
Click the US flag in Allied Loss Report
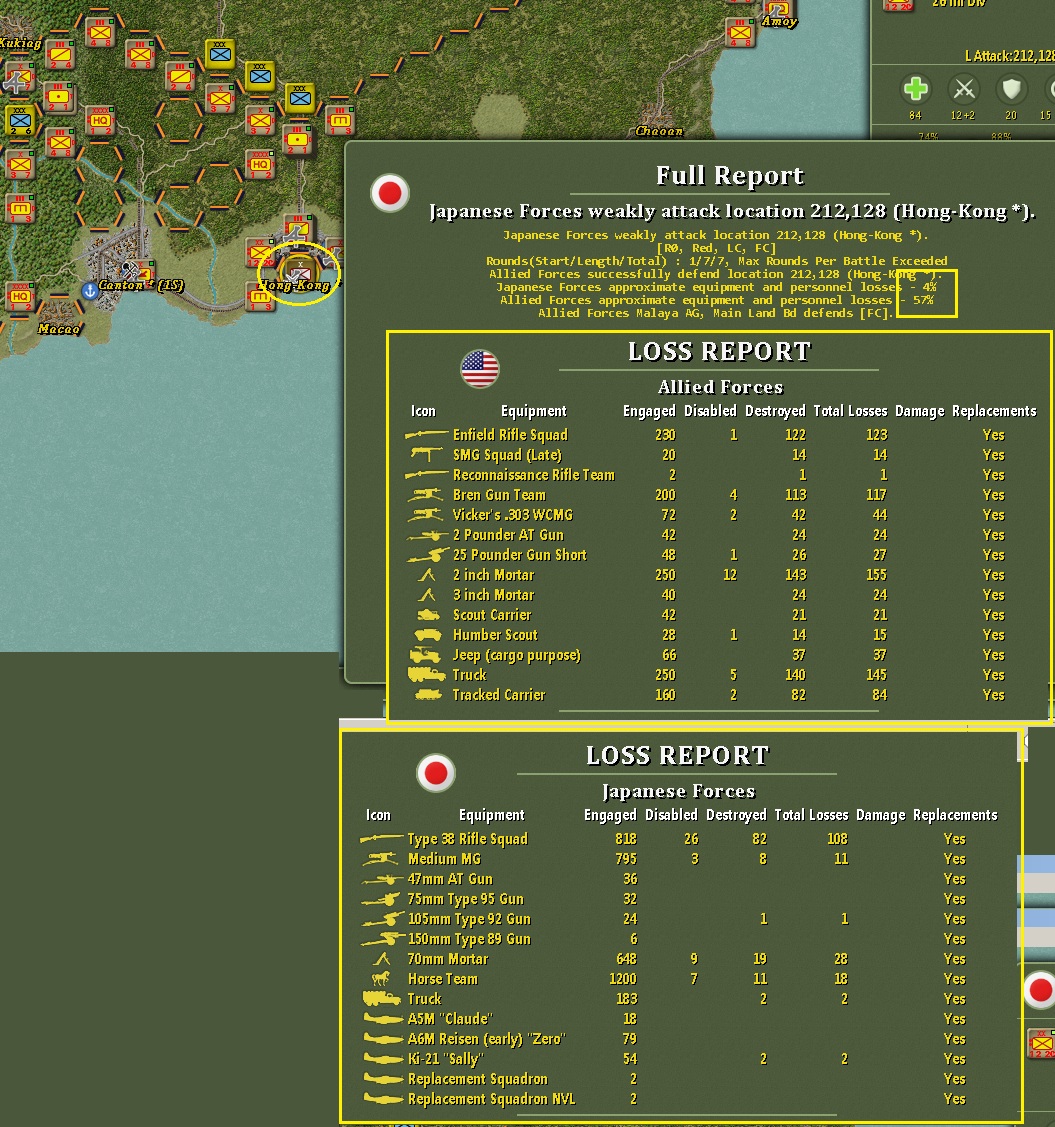pos(479,369)
